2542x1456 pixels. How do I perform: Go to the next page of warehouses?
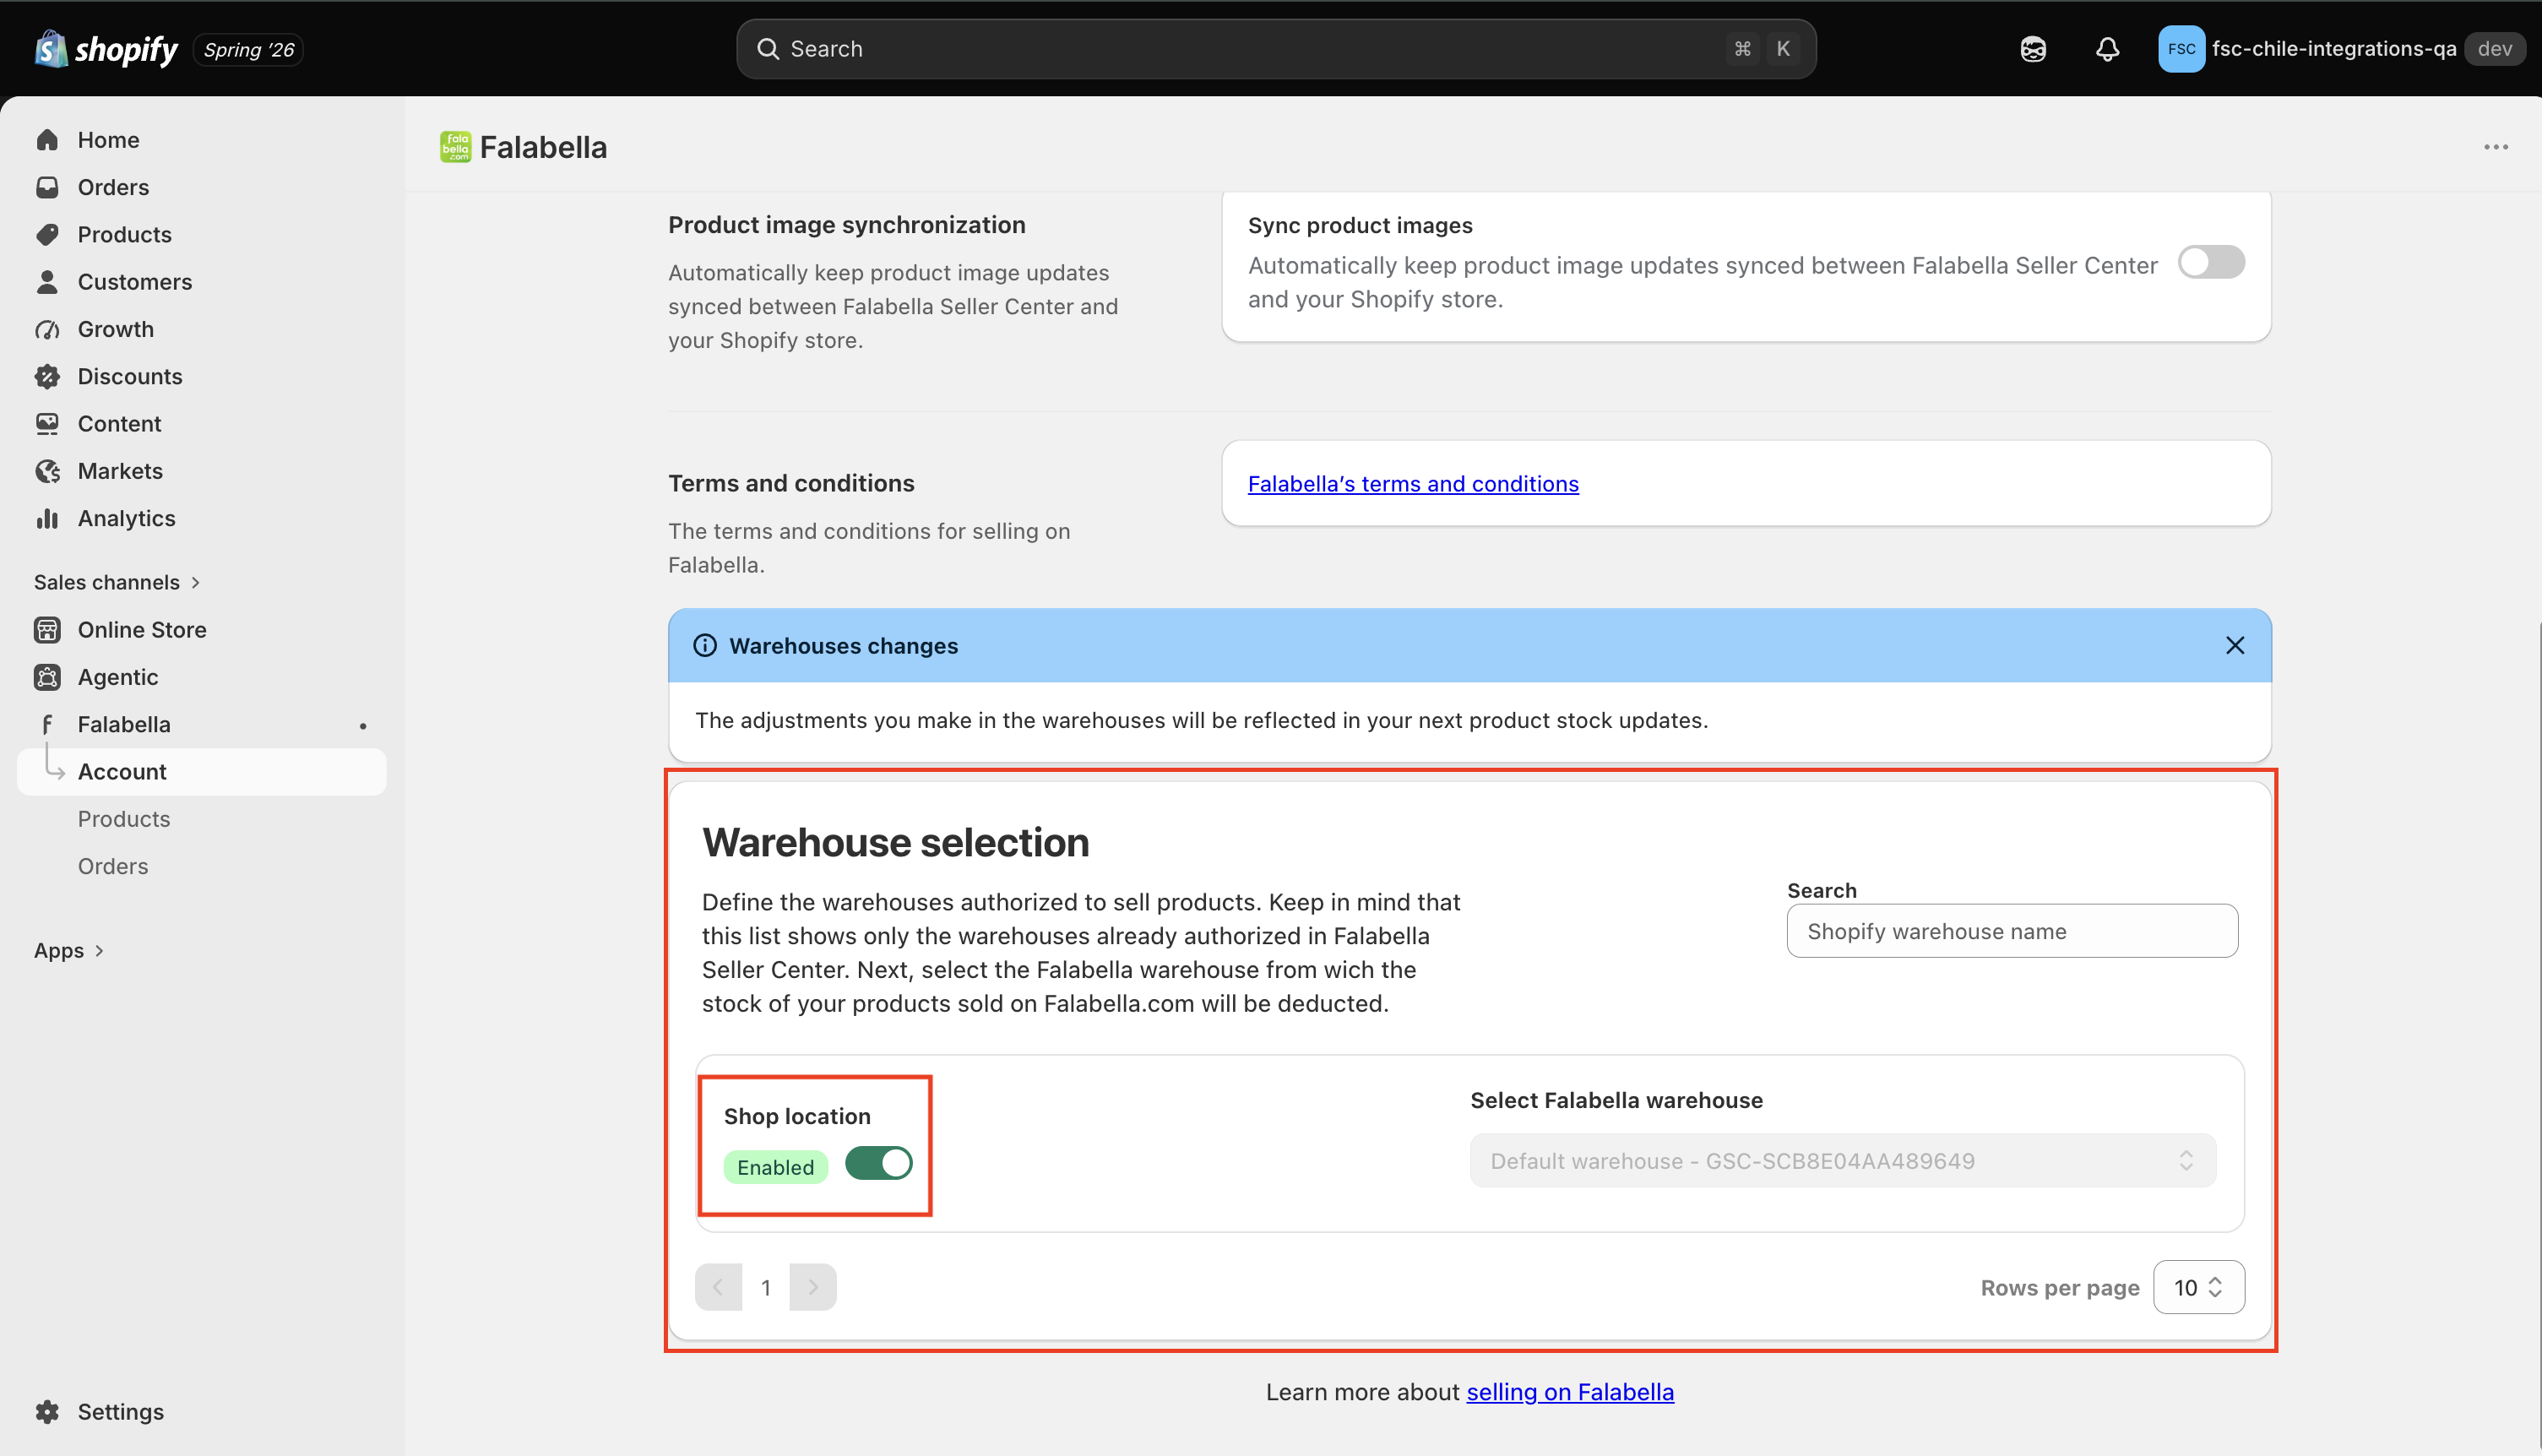(x=812, y=1287)
